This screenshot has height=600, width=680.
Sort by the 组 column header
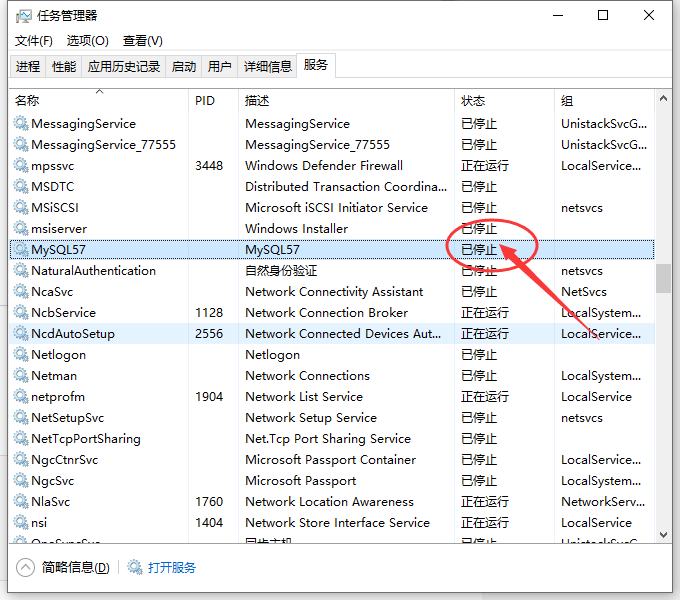point(604,101)
